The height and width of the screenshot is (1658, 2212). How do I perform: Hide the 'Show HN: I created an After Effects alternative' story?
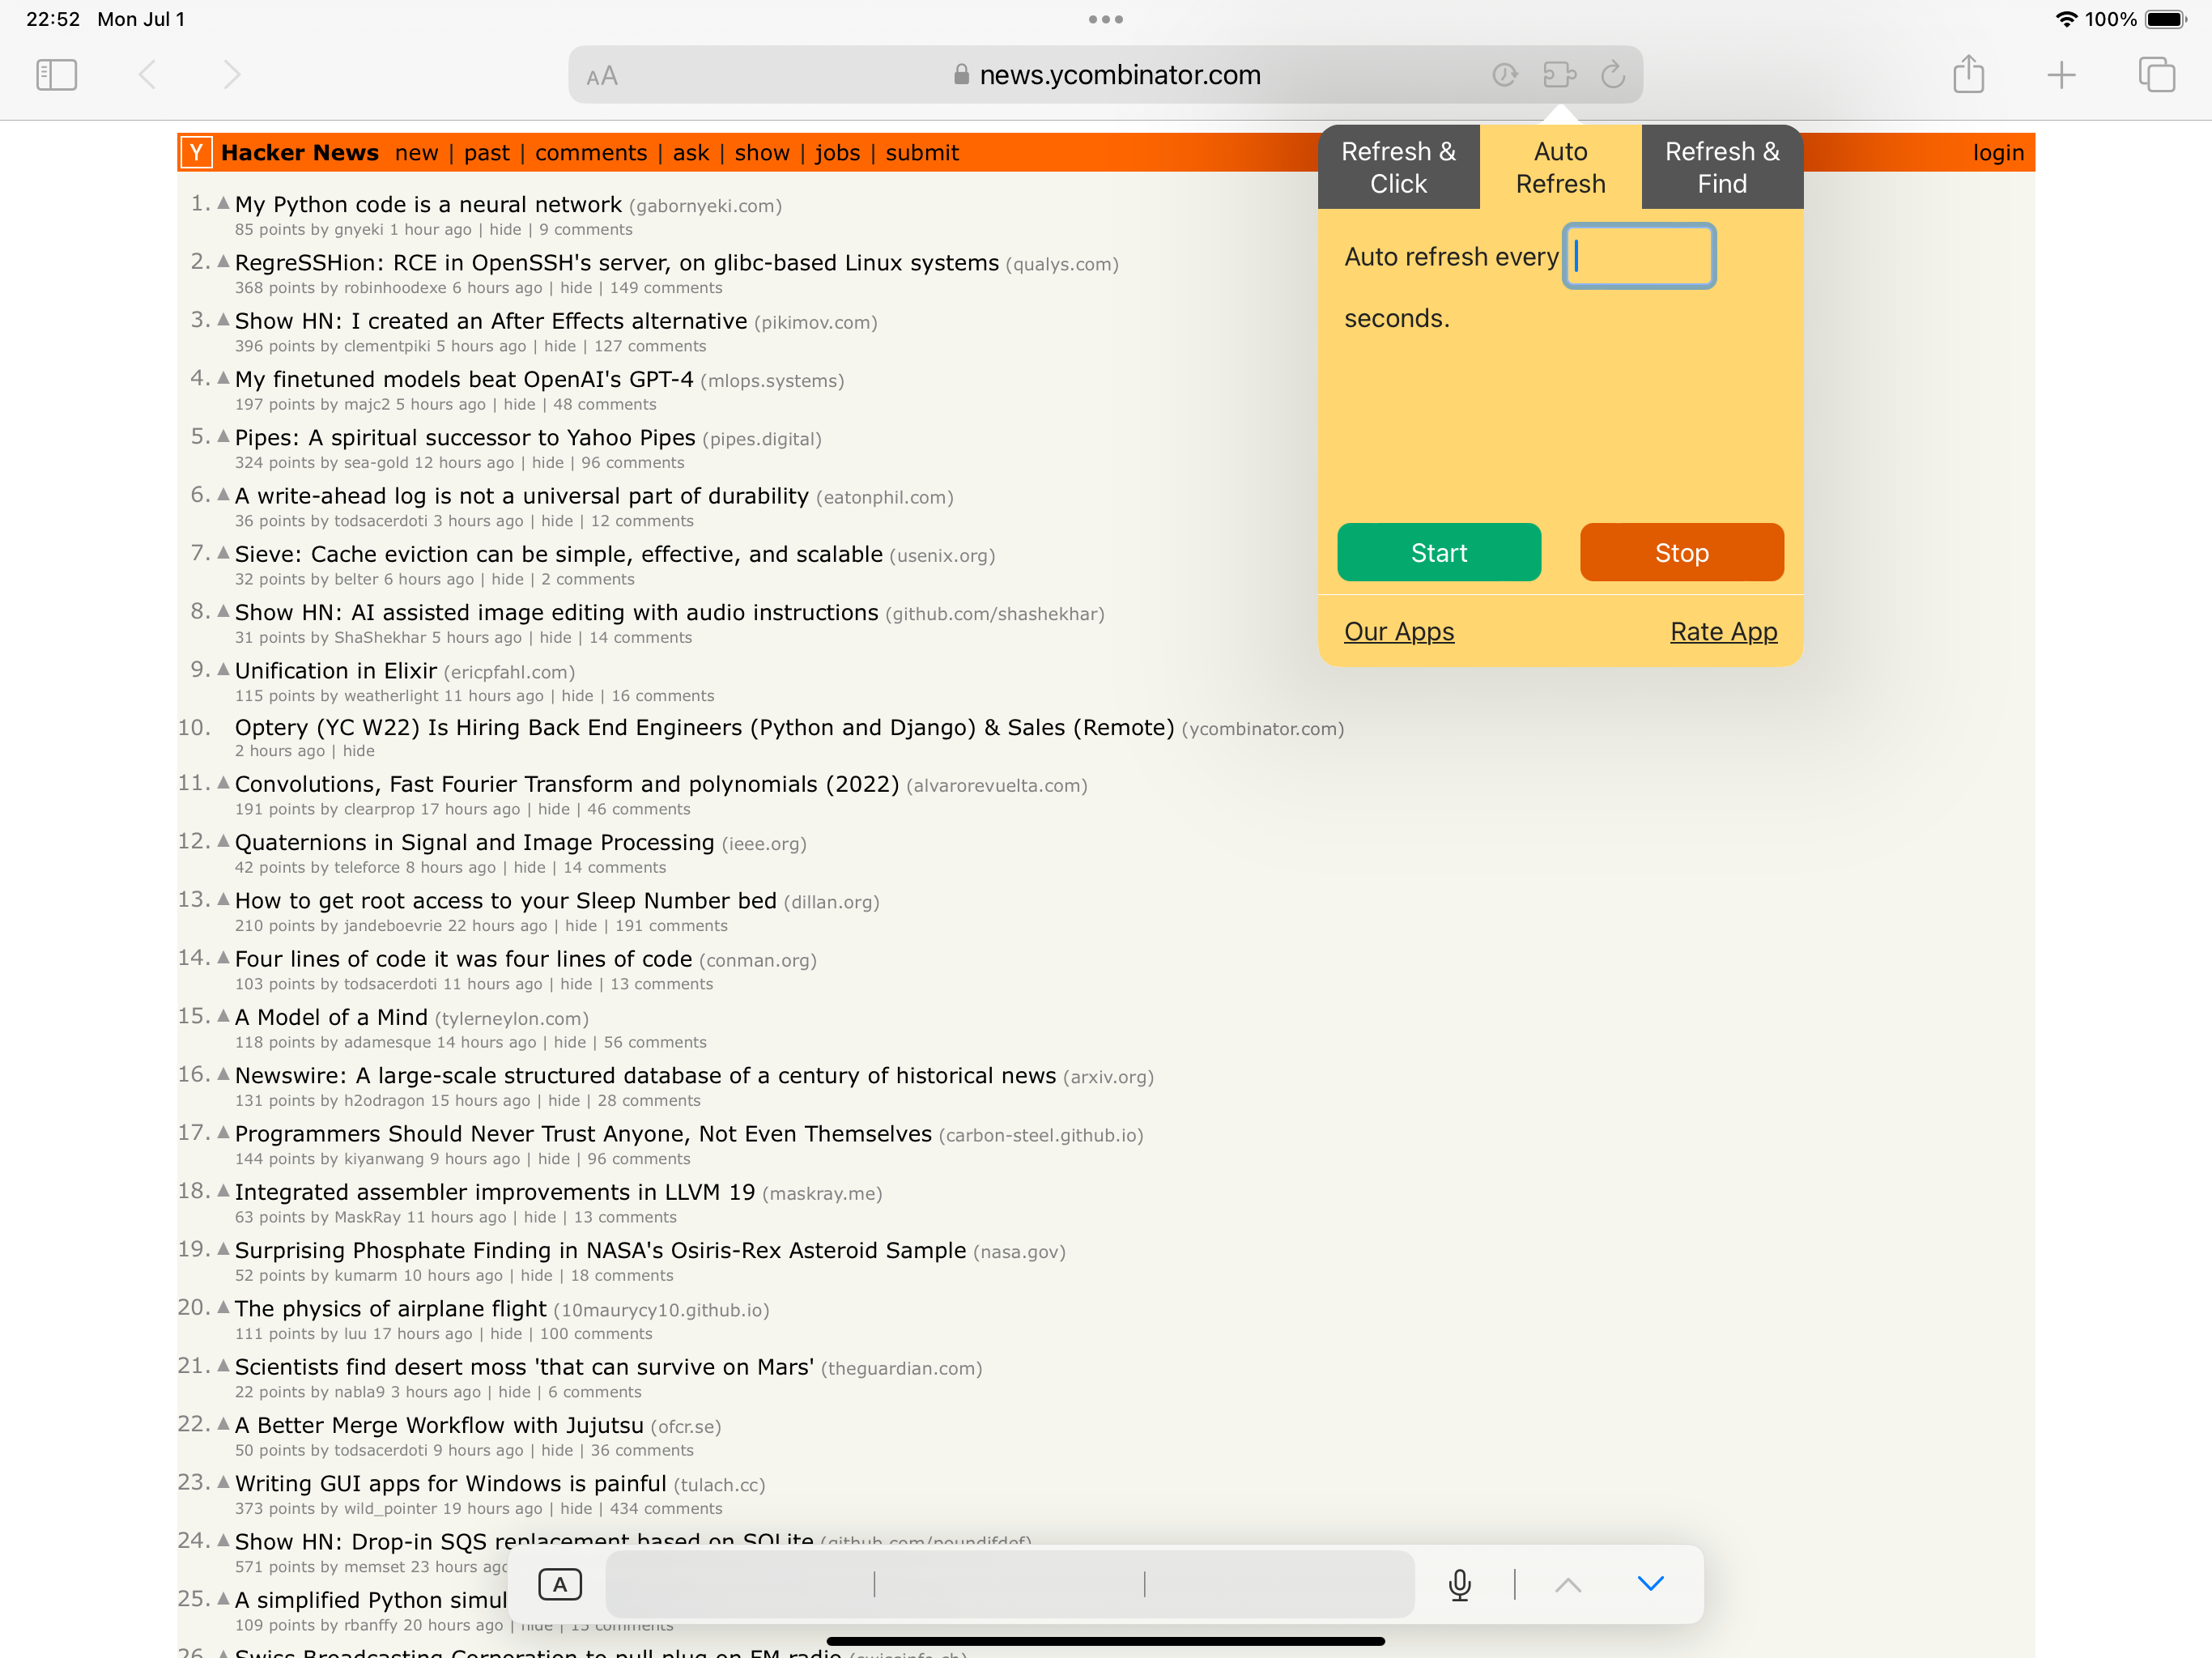click(560, 346)
